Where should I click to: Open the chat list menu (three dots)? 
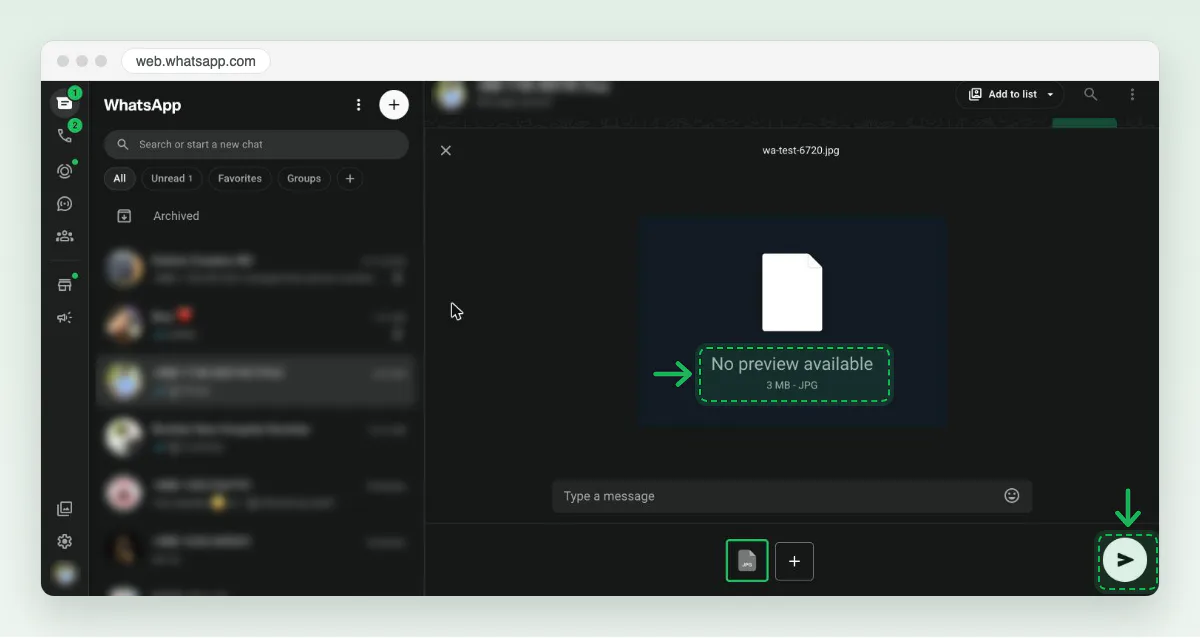pyautogui.click(x=359, y=105)
